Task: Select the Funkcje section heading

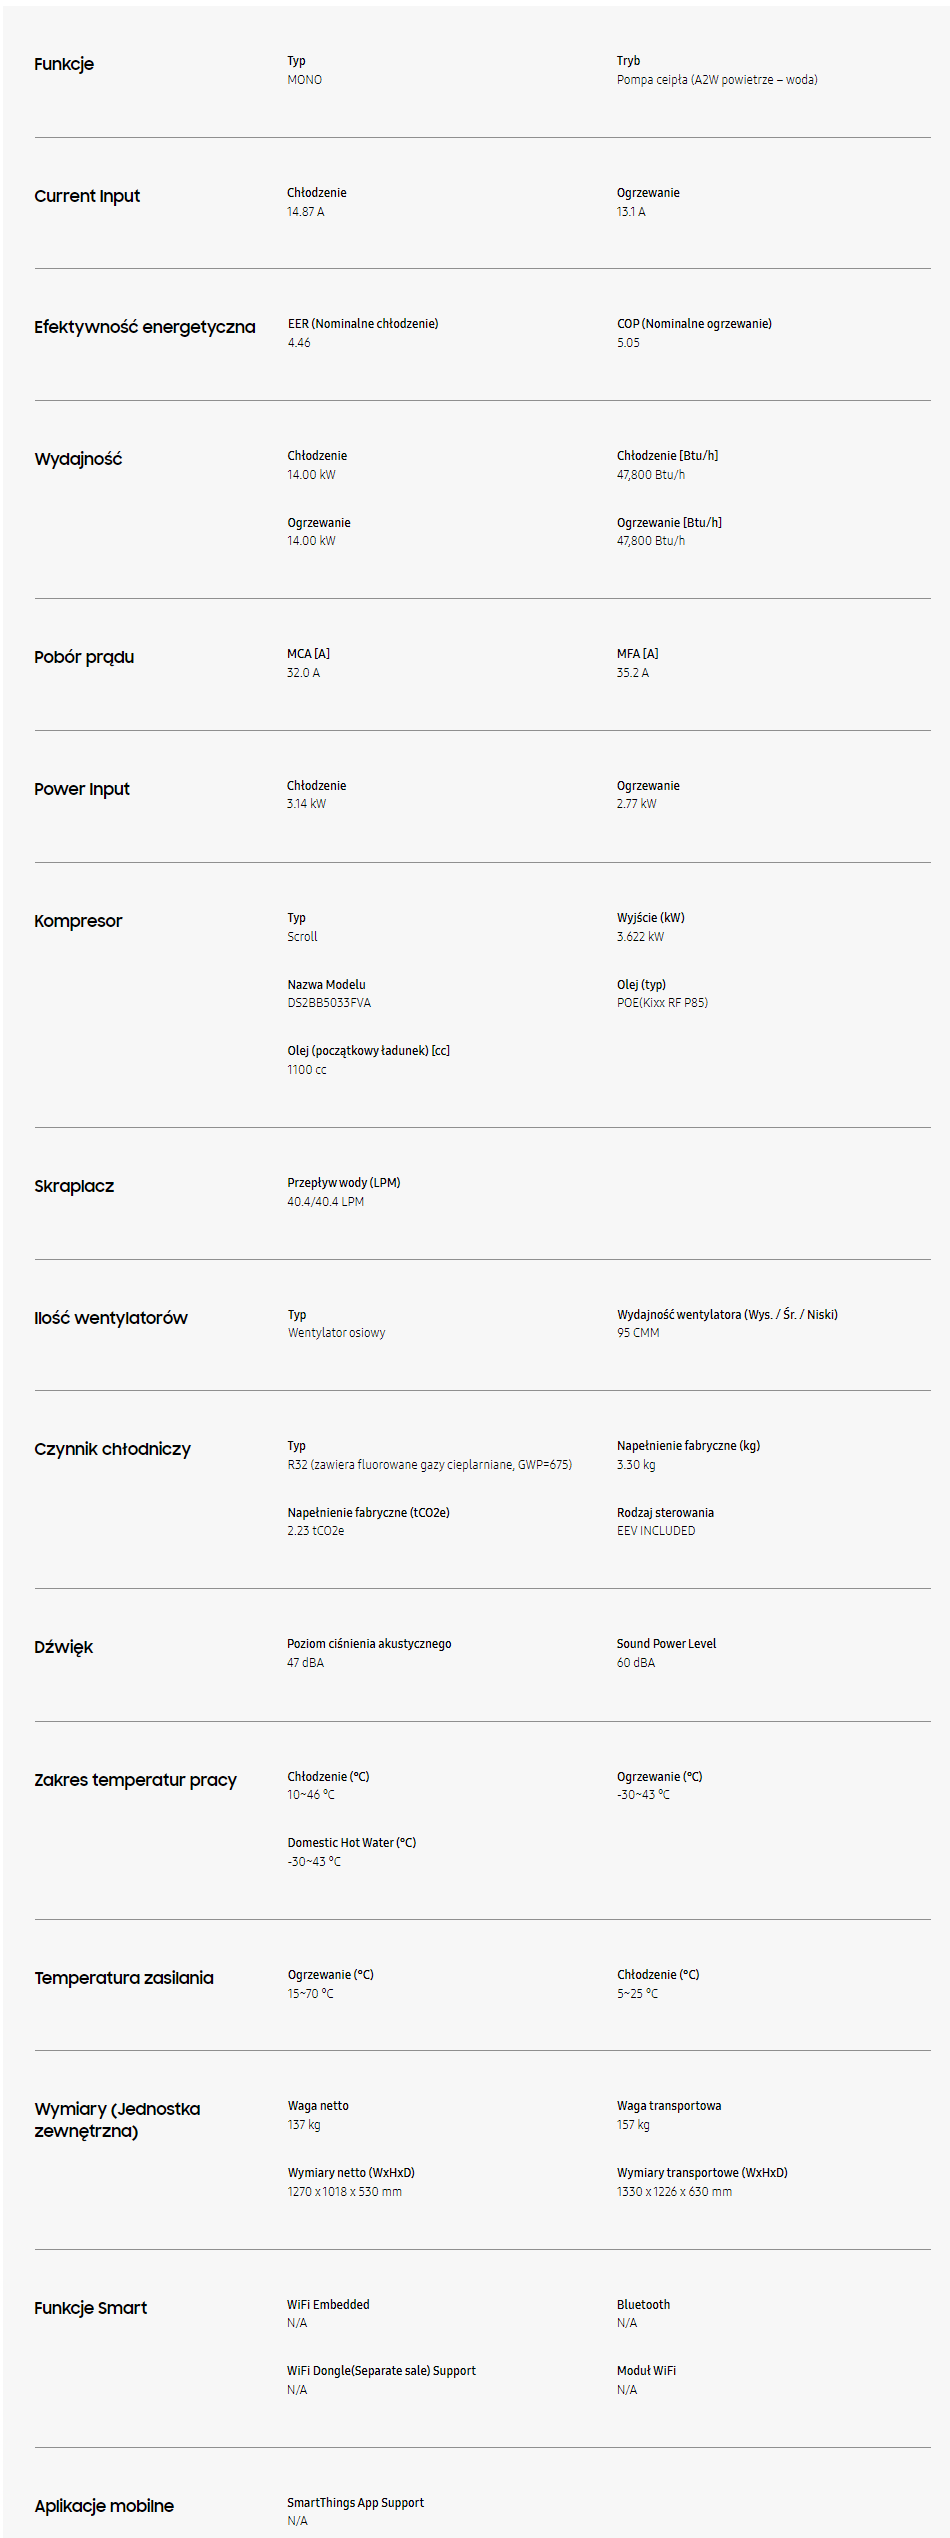Action: coord(64,64)
